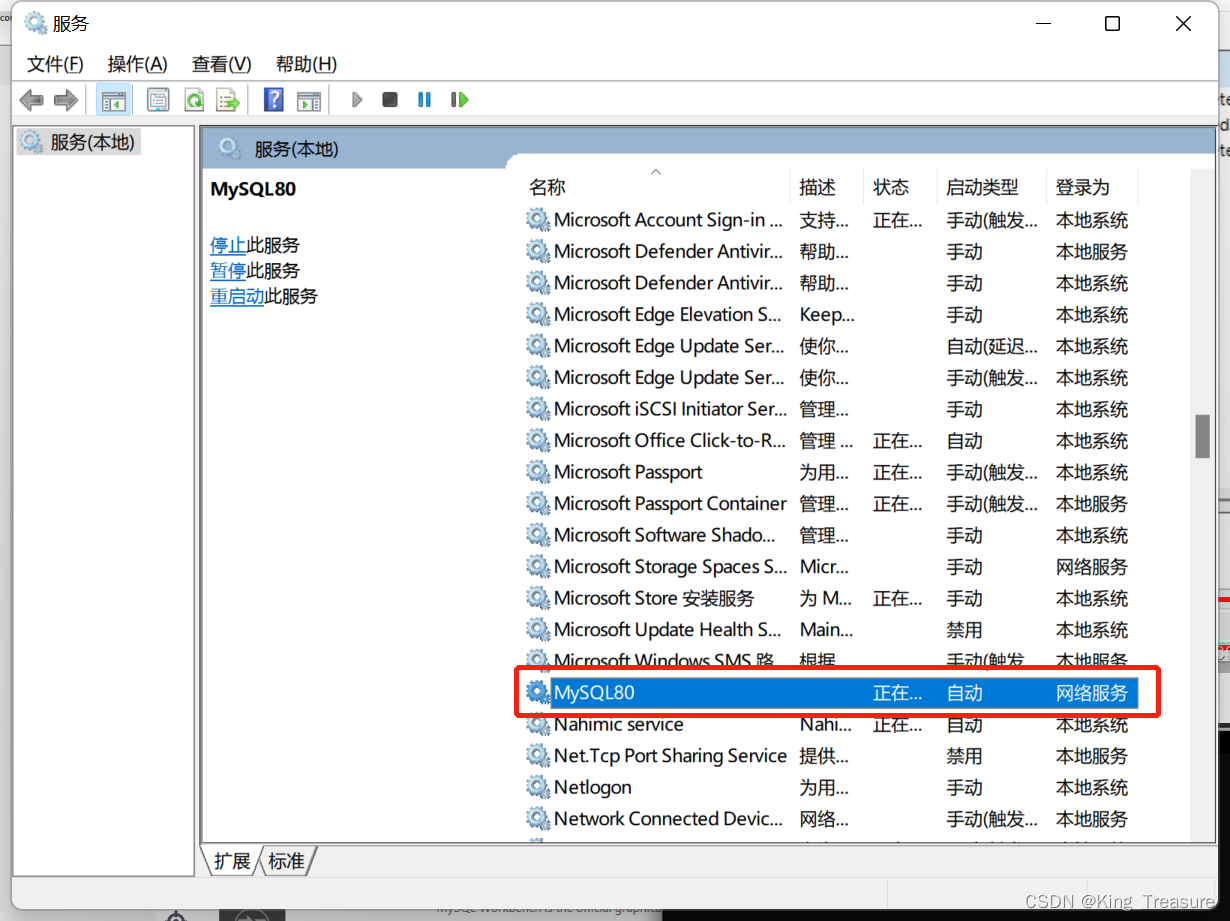This screenshot has width=1230, height=921.
Task: Click gear icon of Net.Tcp Port Sharing
Action: 538,755
